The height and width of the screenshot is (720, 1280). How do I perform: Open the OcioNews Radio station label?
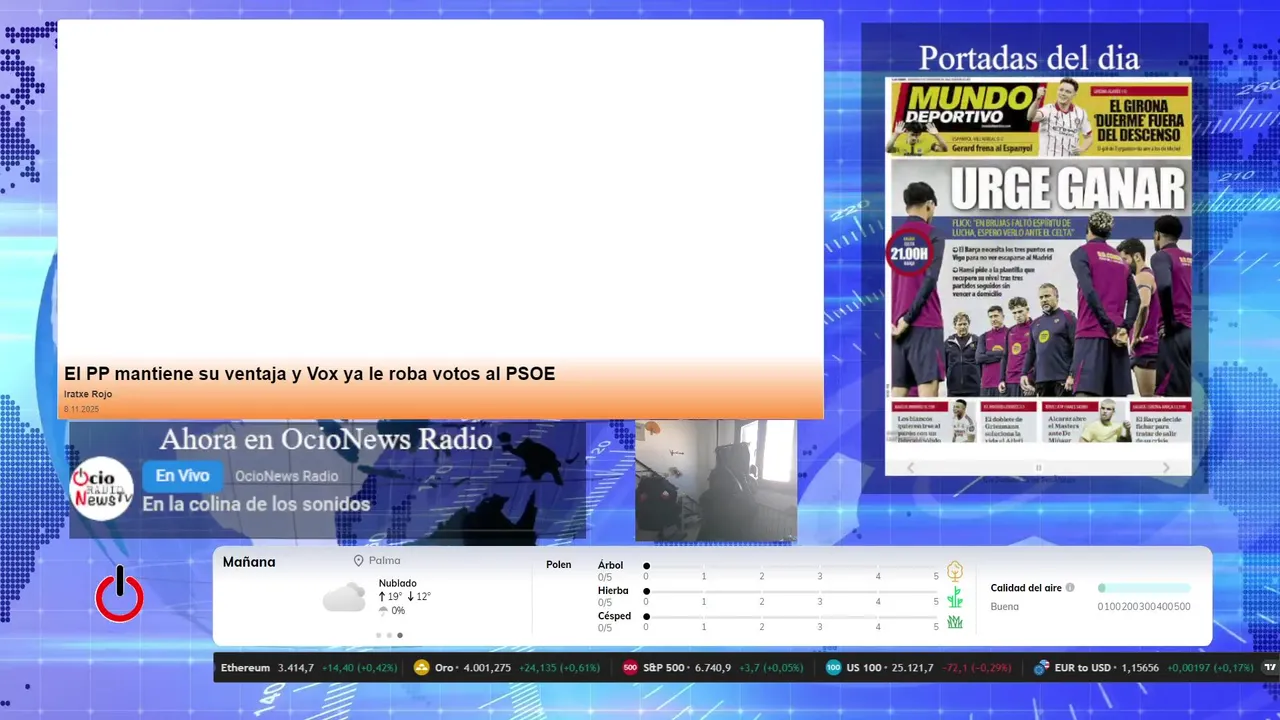pyautogui.click(x=286, y=476)
